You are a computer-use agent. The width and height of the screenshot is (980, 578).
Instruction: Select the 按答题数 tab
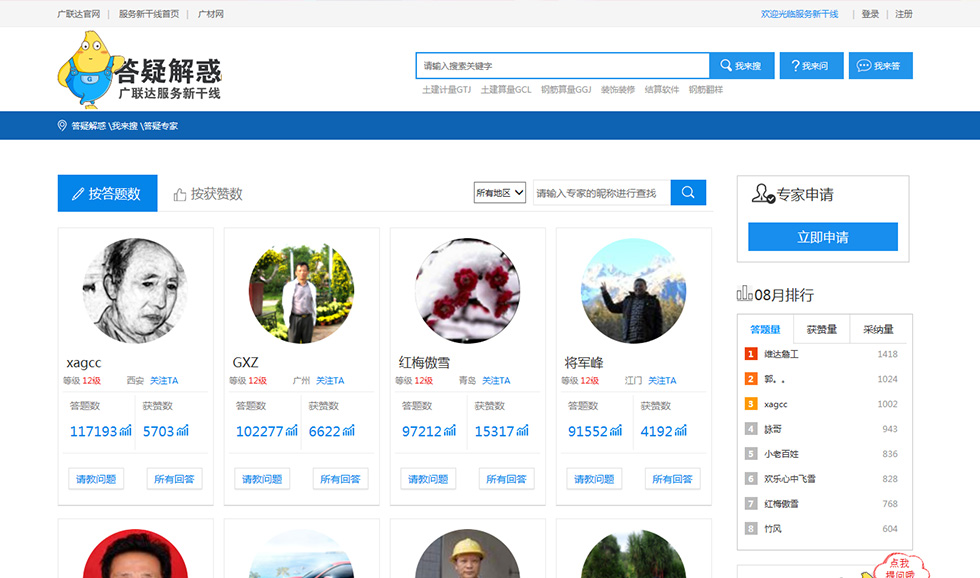pos(107,194)
